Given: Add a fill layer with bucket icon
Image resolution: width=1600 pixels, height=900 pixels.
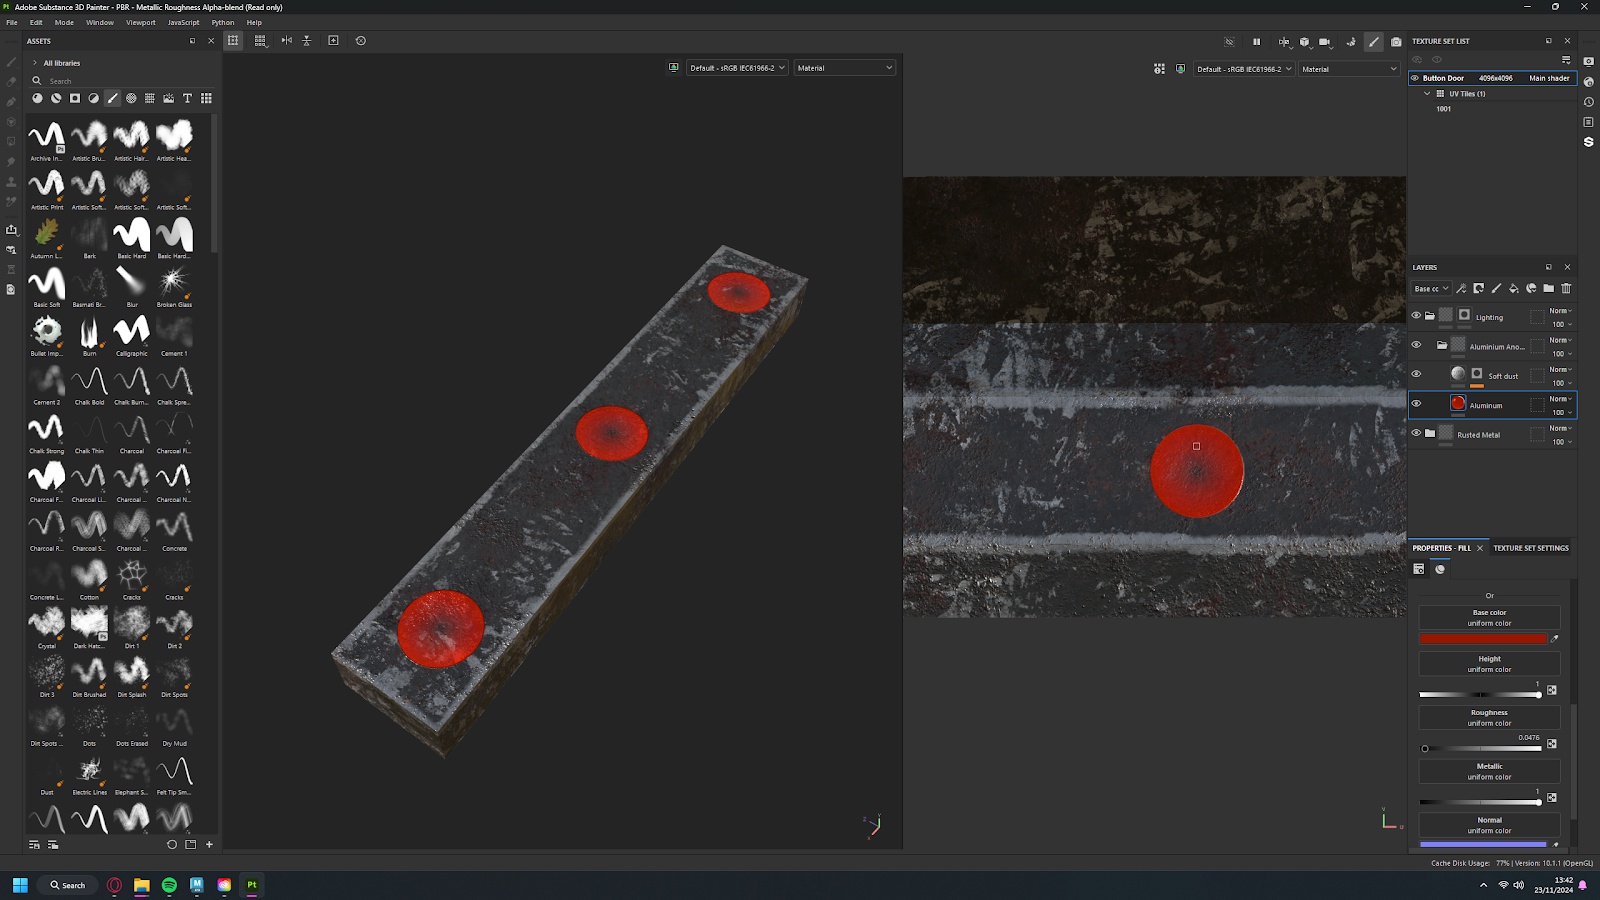Looking at the screenshot, I should (1514, 289).
